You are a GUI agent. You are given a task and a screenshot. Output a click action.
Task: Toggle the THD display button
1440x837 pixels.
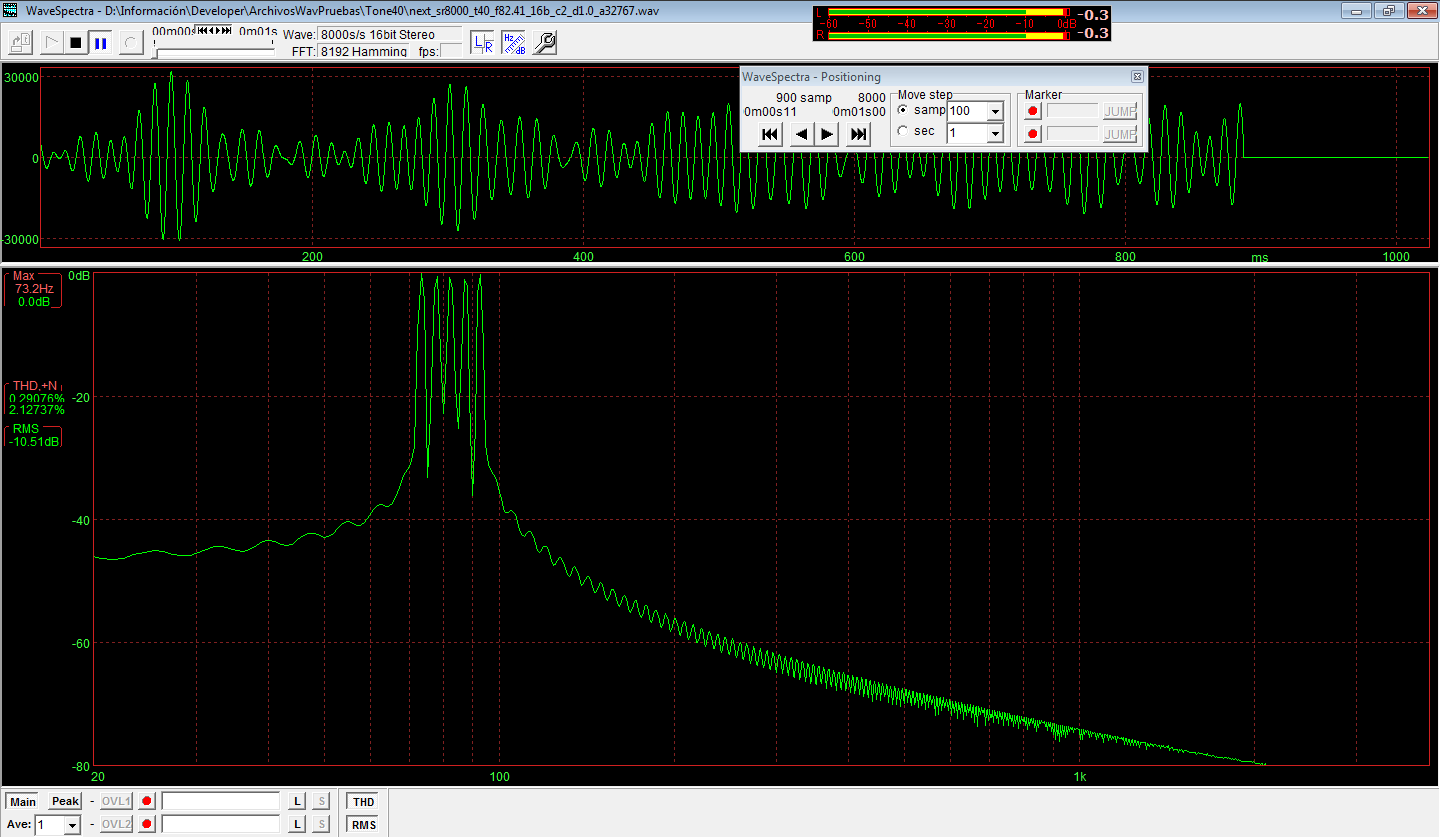pyautogui.click(x=363, y=801)
